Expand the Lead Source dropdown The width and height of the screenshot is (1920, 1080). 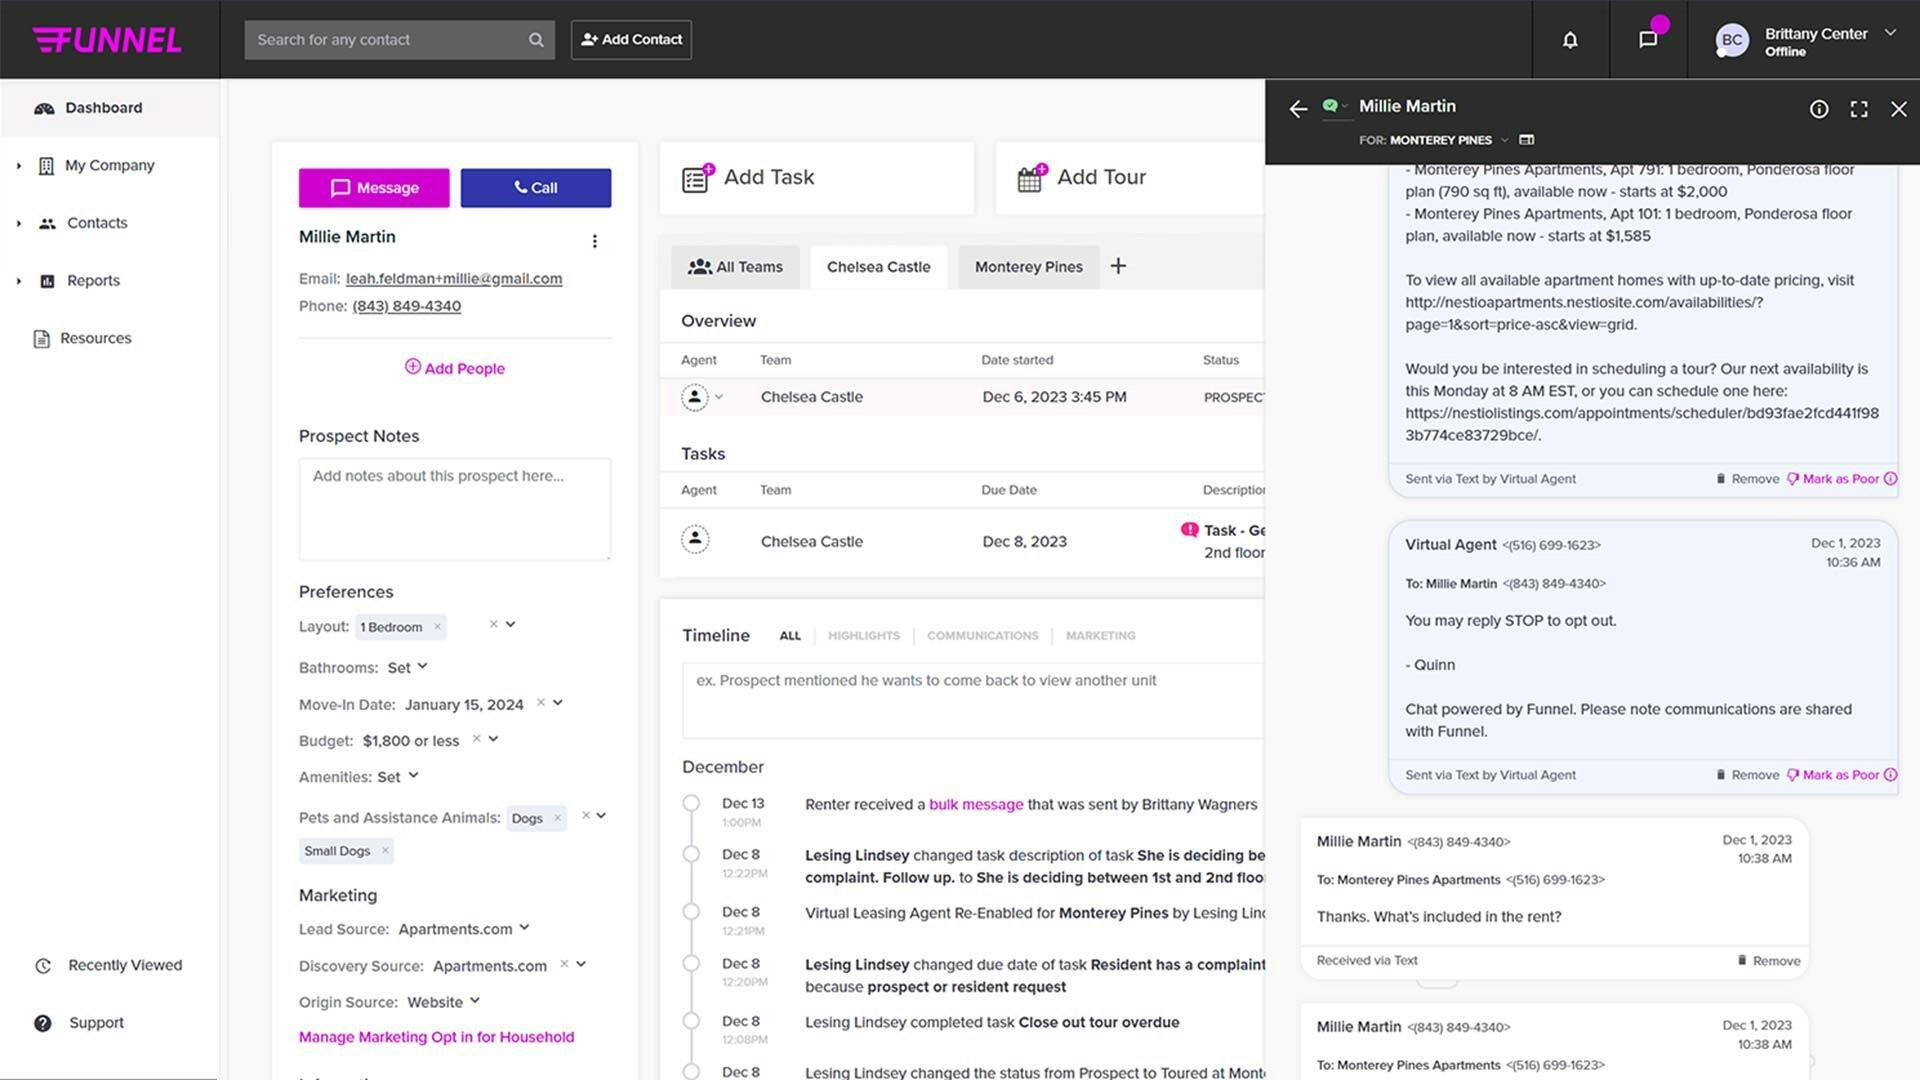[x=524, y=929]
